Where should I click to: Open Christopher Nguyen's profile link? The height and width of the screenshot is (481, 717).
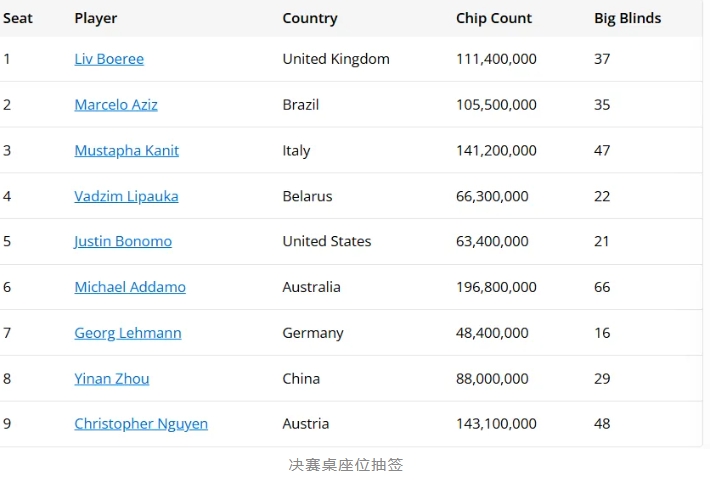[x=141, y=424]
